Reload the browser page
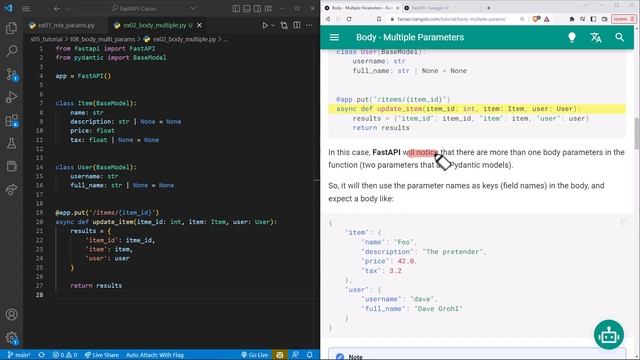 pyautogui.click(x=349, y=19)
